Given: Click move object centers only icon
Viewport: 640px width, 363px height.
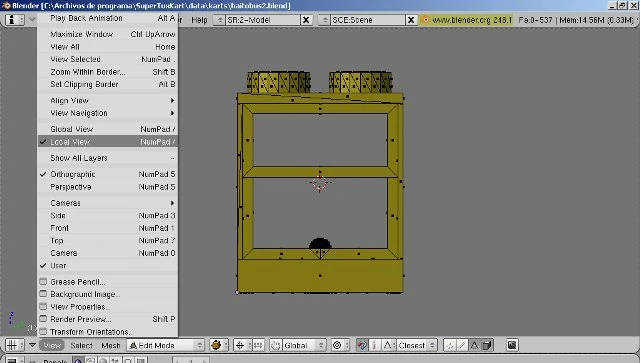Looking at the screenshot, I should [x=258, y=345].
